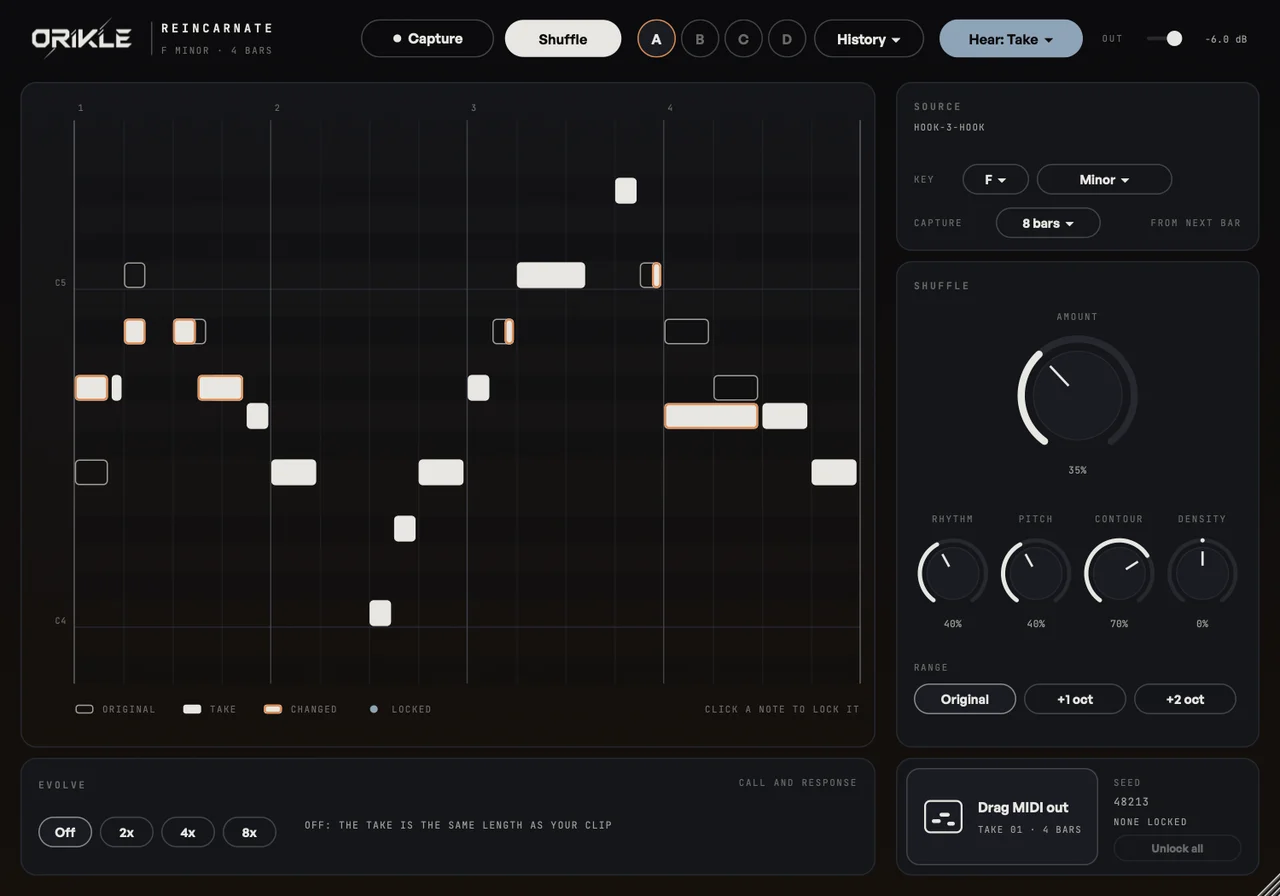This screenshot has height=896, width=1280.
Task: Set Evolve to 4x
Action: (188, 832)
